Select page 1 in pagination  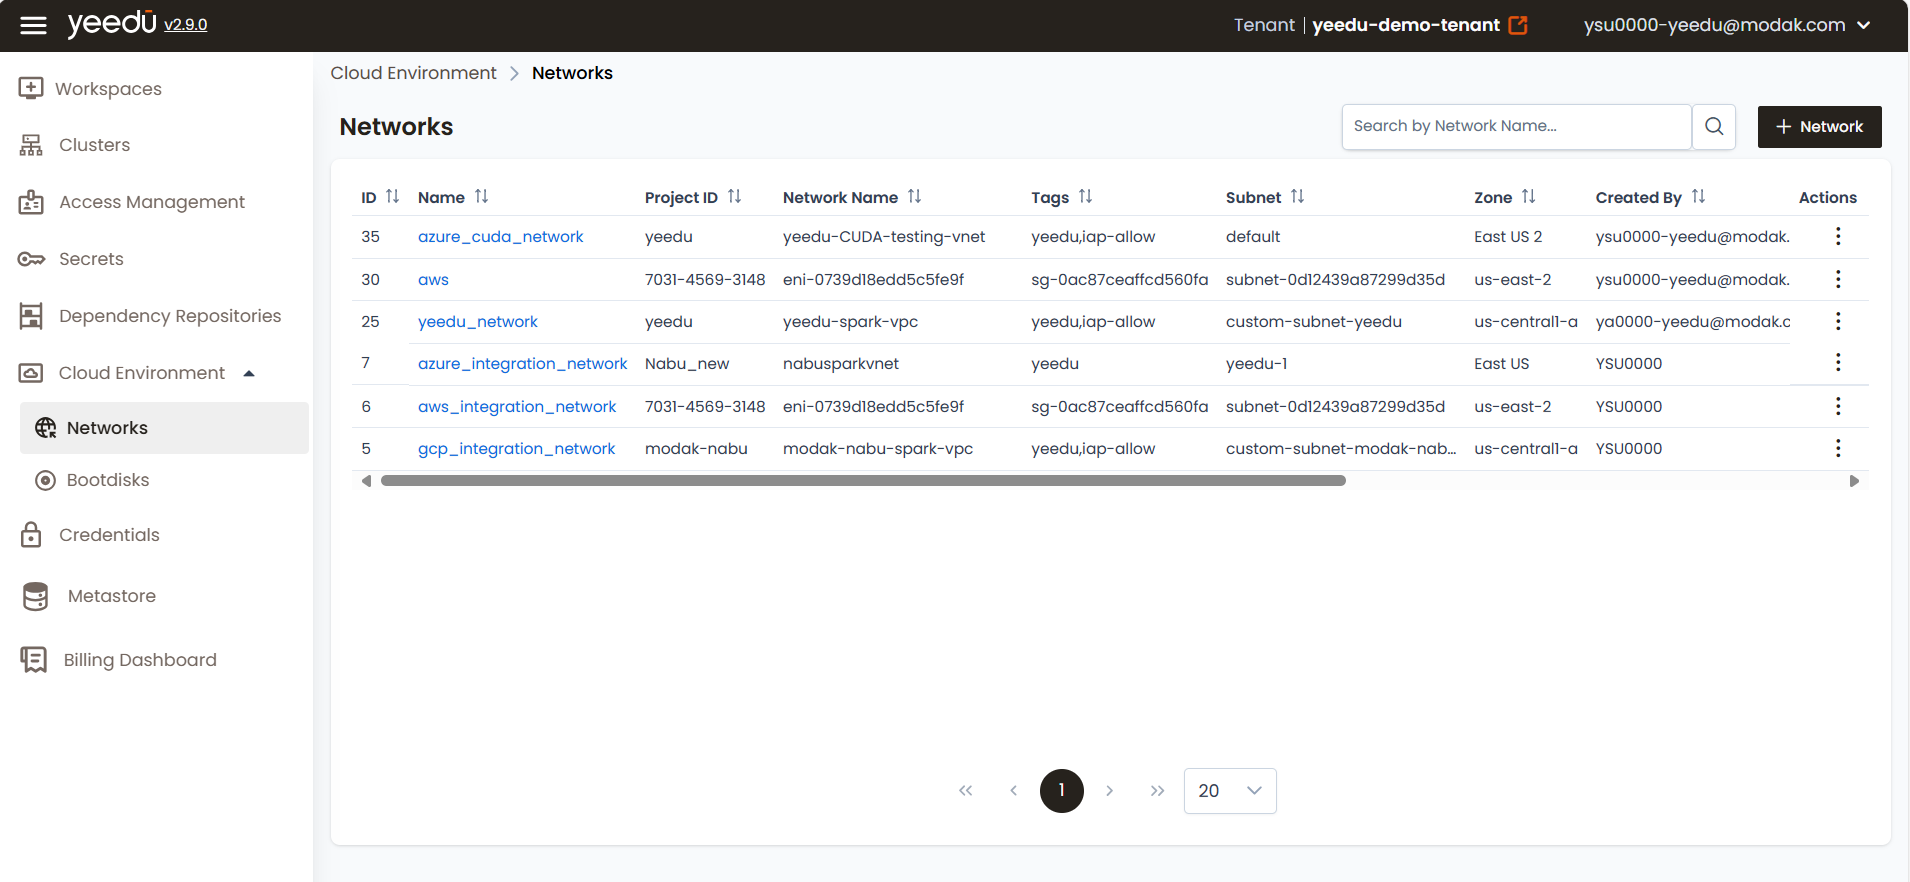[1062, 791]
